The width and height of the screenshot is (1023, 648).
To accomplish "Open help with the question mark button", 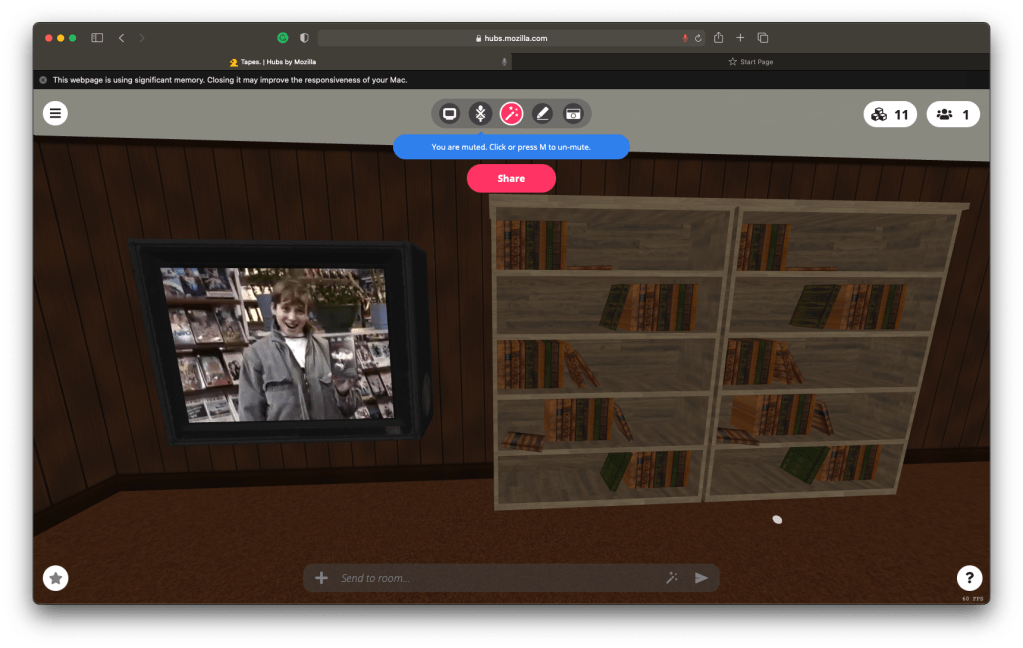I will click(x=968, y=578).
